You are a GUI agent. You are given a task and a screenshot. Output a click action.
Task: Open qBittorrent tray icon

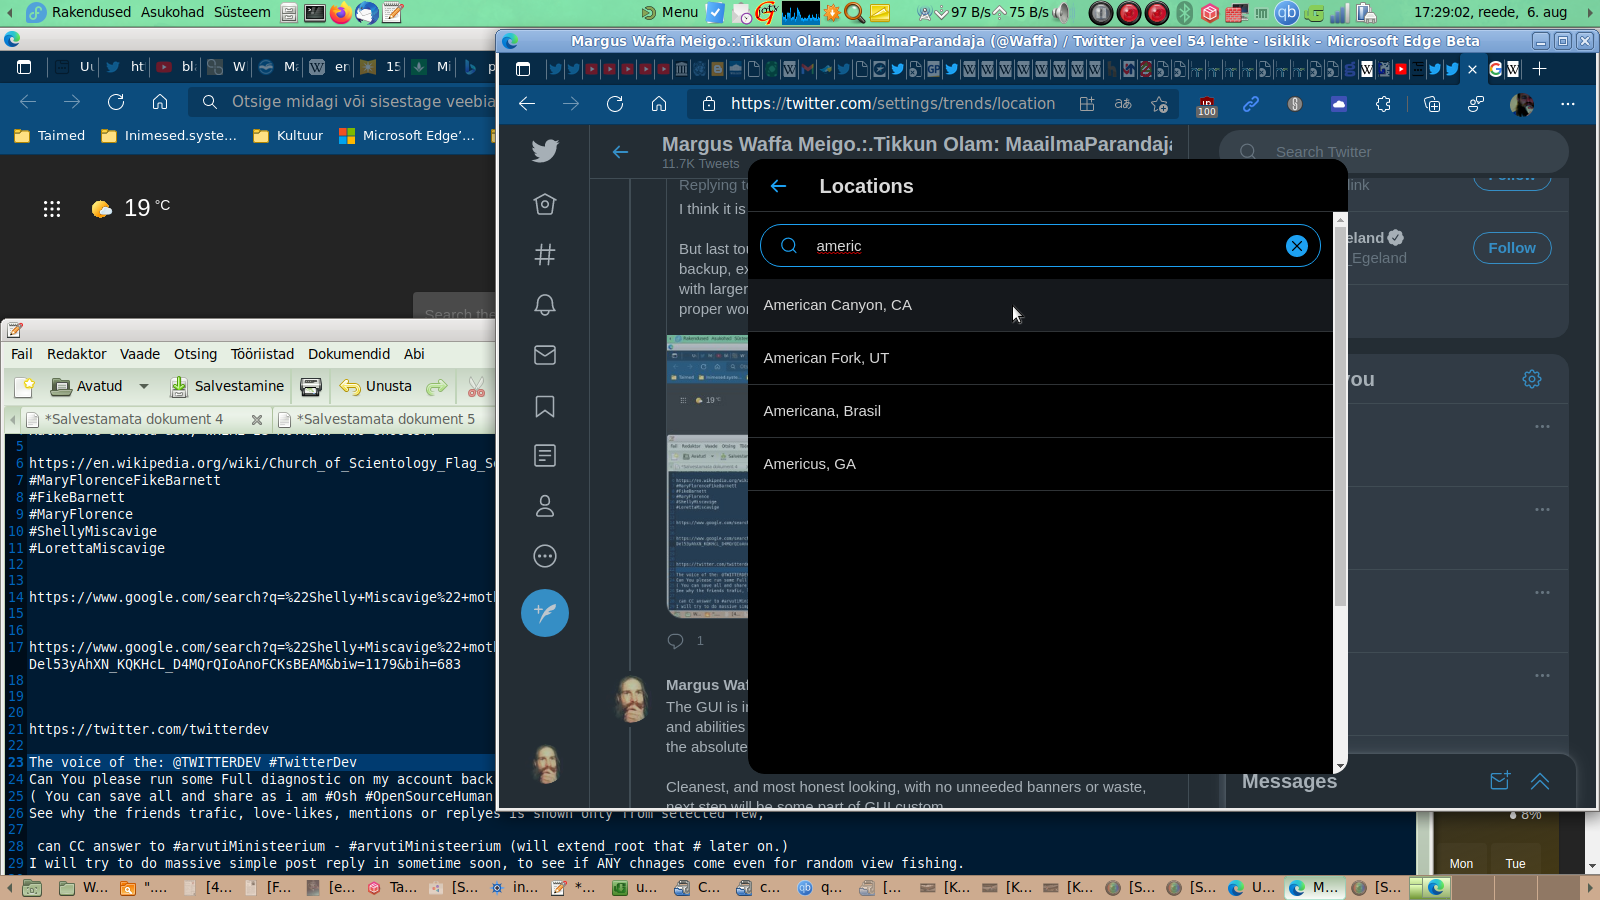tap(1286, 12)
